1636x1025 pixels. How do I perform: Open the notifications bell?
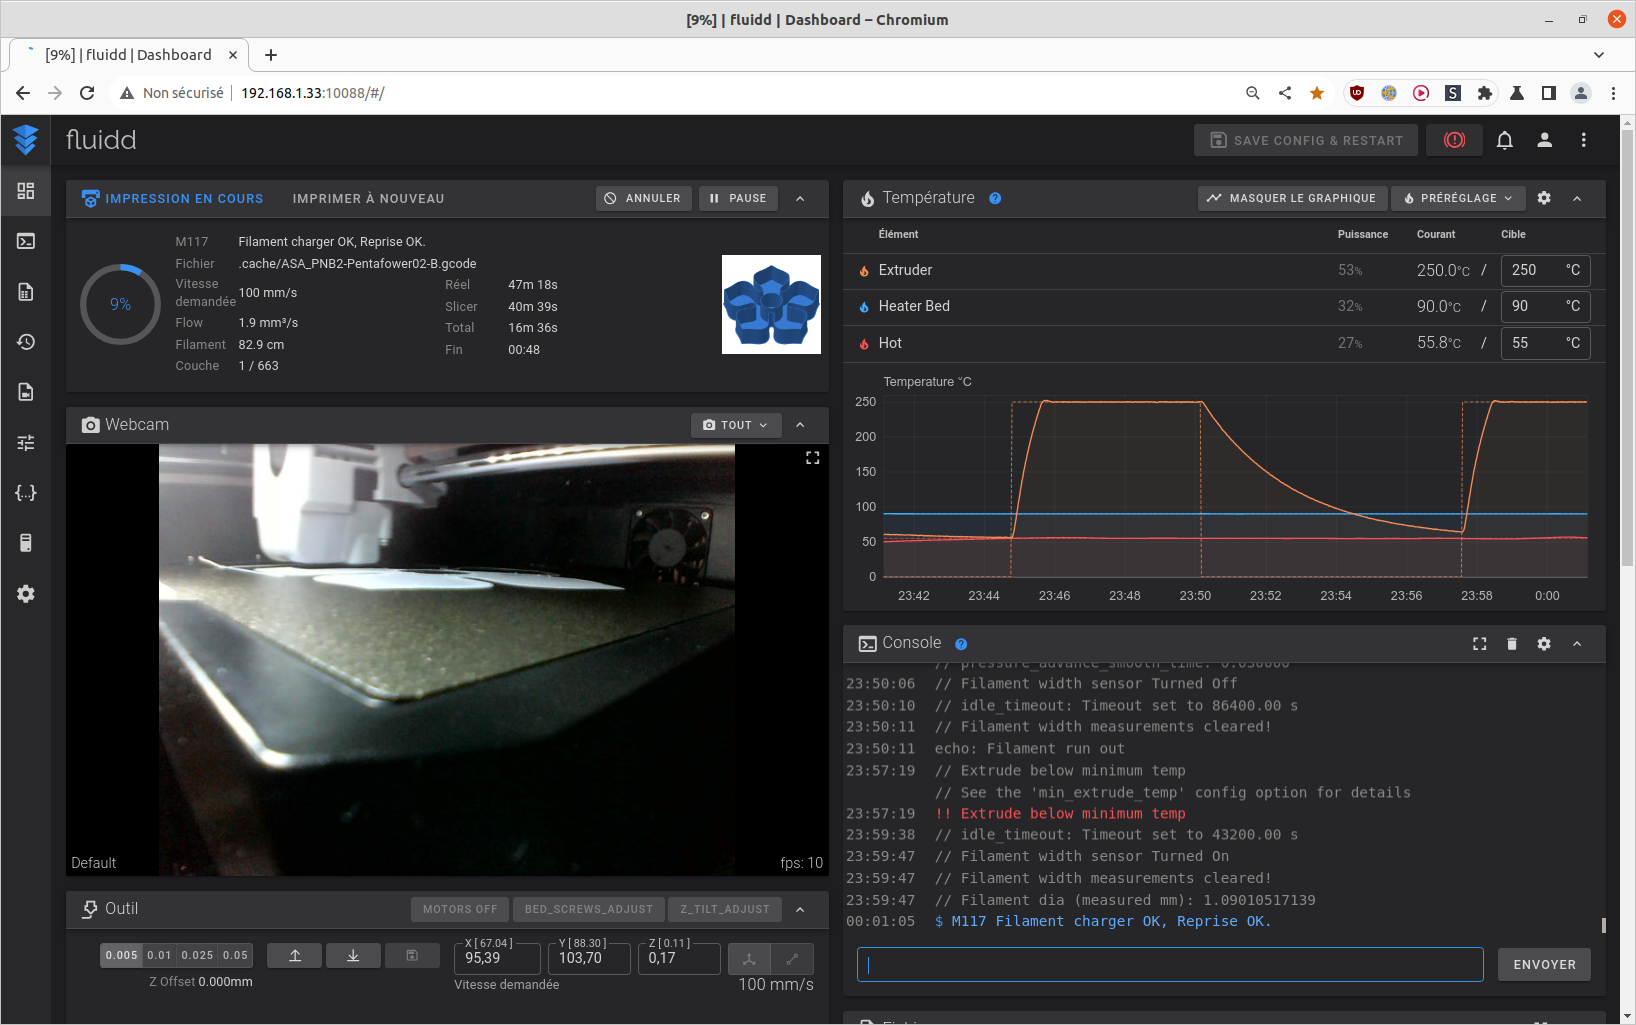(x=1504, y=140)
